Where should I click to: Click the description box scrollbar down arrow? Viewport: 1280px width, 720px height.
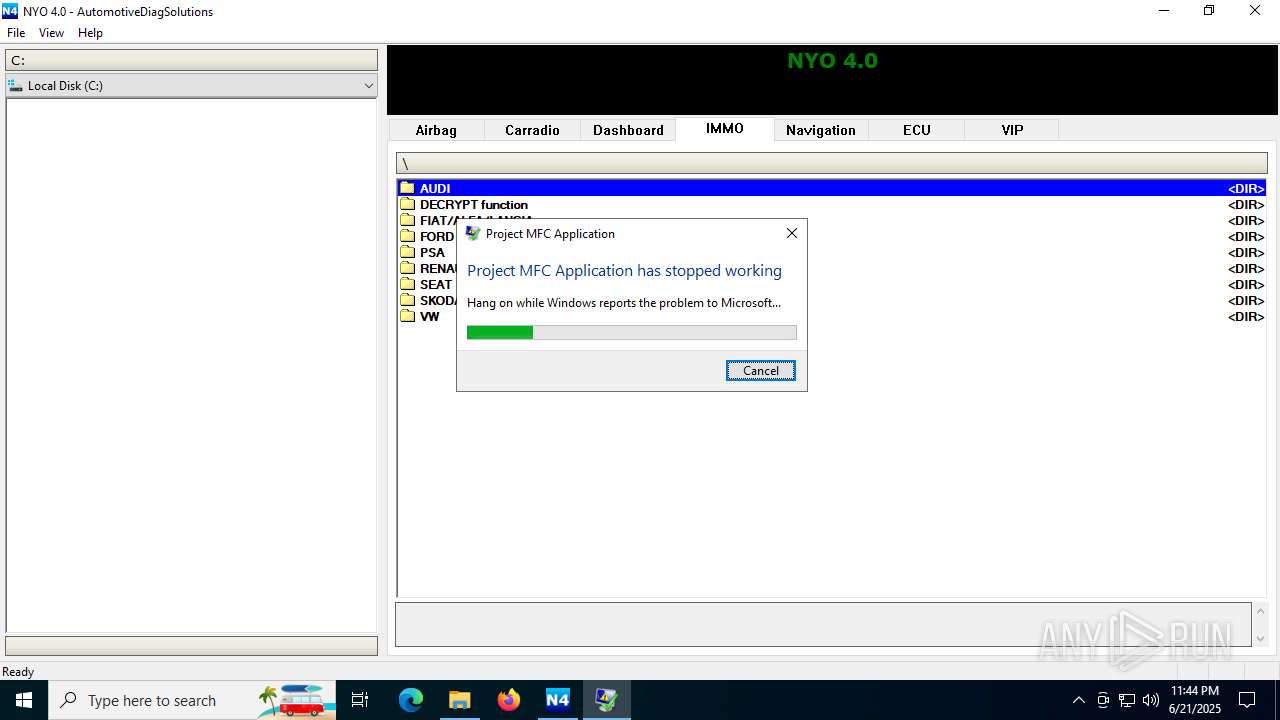1260,639
